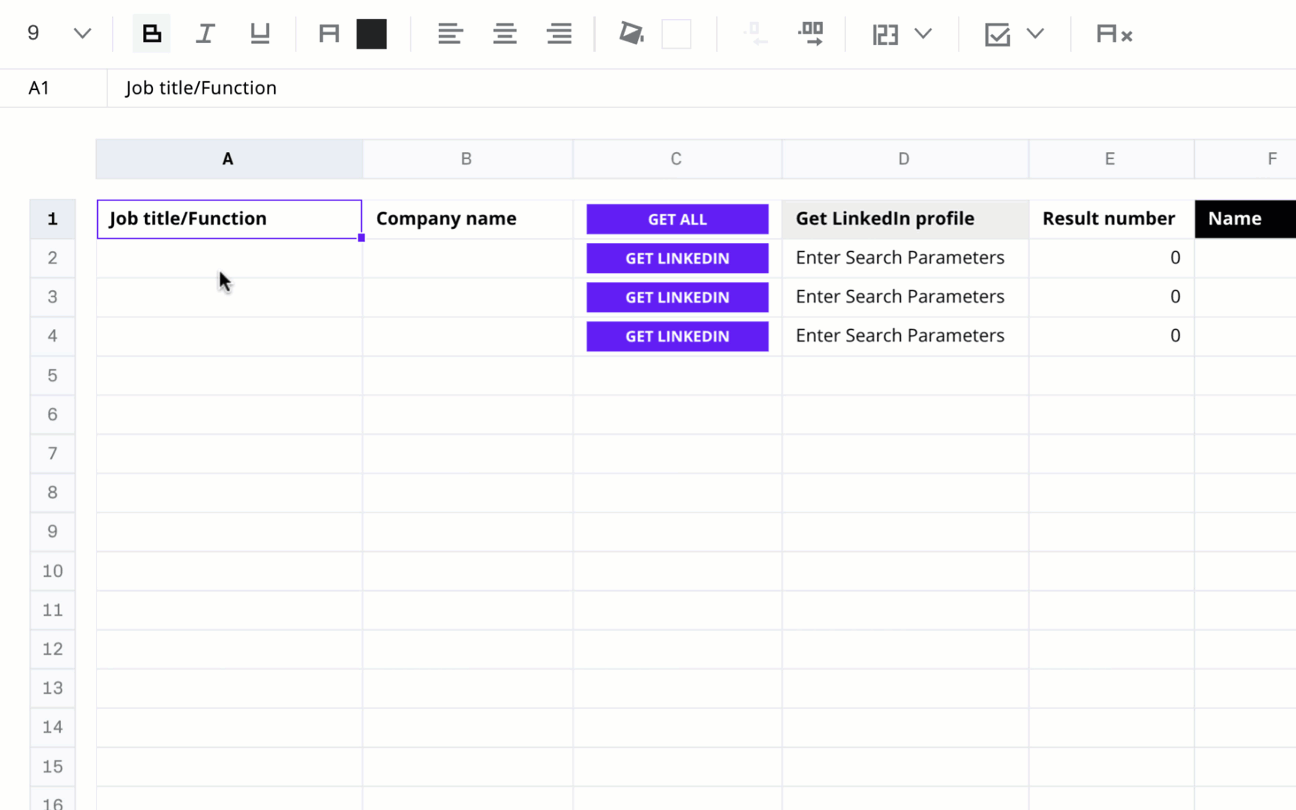
Task: Select the Get LinkedIn profile cell
Action: pyautogui.click(x=904, y=219)
